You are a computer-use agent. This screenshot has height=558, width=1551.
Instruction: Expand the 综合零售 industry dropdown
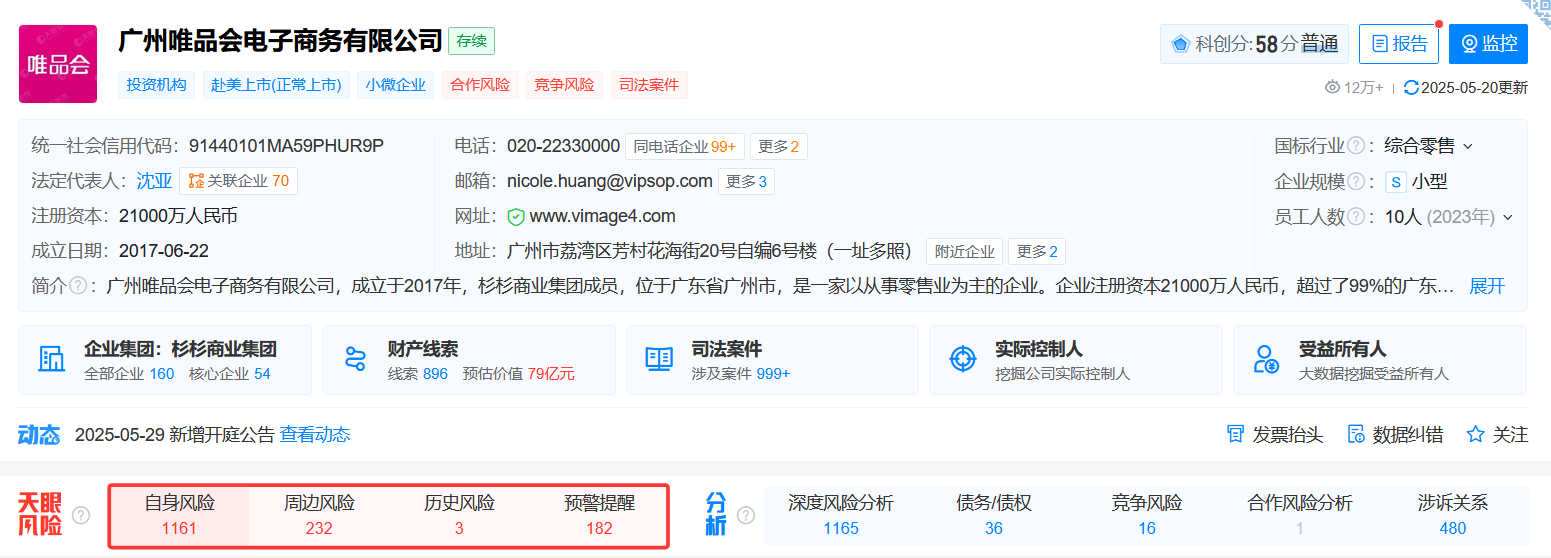pyautogui.click(x=1428, y=146)
